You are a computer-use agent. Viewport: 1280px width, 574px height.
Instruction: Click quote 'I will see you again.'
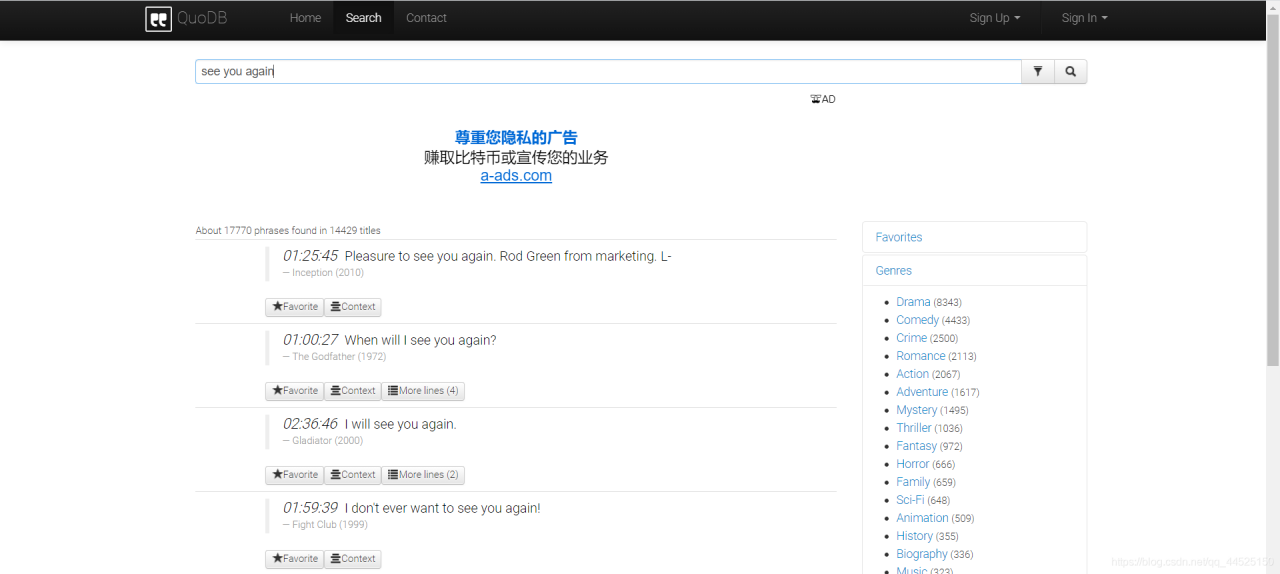[400, 424]
